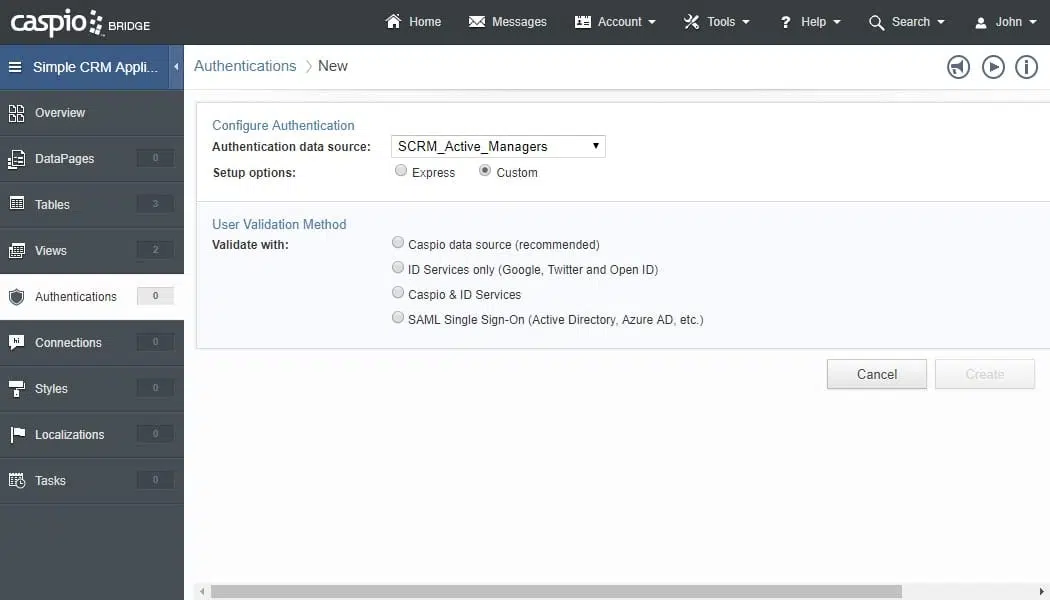Open DataPages from the sidebar icon
The width and height of the screenshot is (1050, 600).
pyautogui.click(x=17, y=159)
